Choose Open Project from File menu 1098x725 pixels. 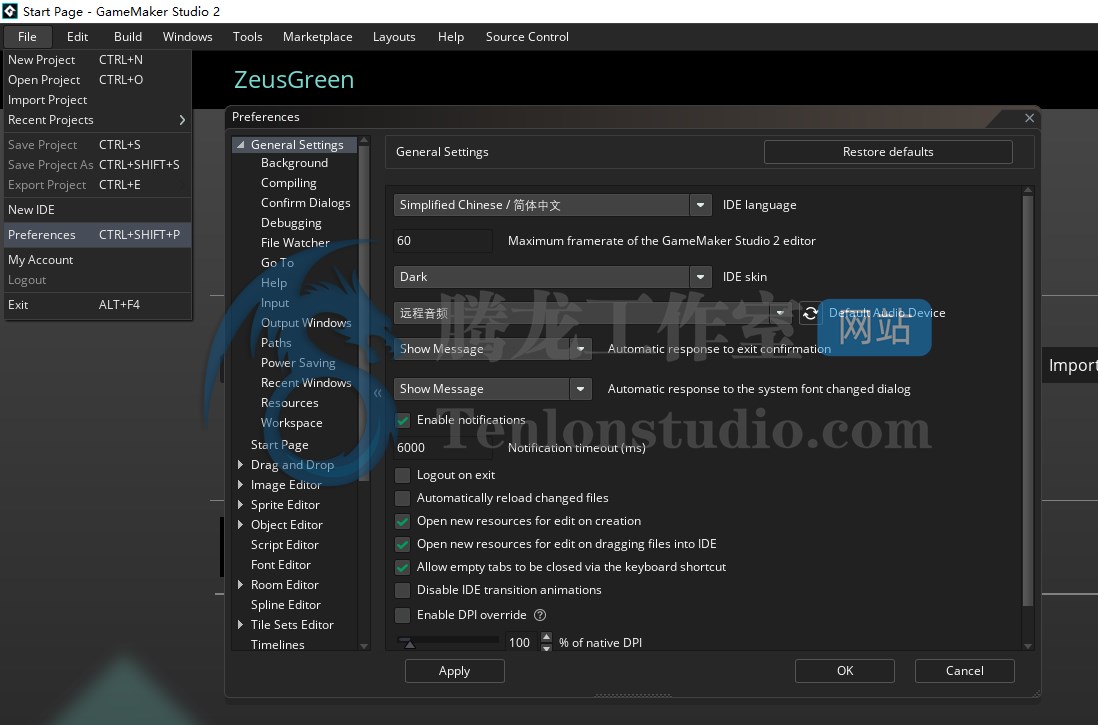pos(97,80)
